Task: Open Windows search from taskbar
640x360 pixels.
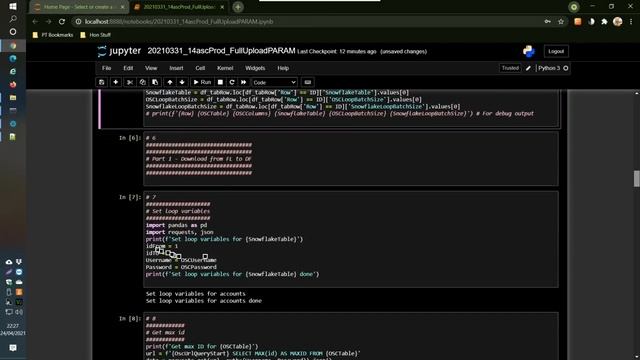Action: click(13, 19)
